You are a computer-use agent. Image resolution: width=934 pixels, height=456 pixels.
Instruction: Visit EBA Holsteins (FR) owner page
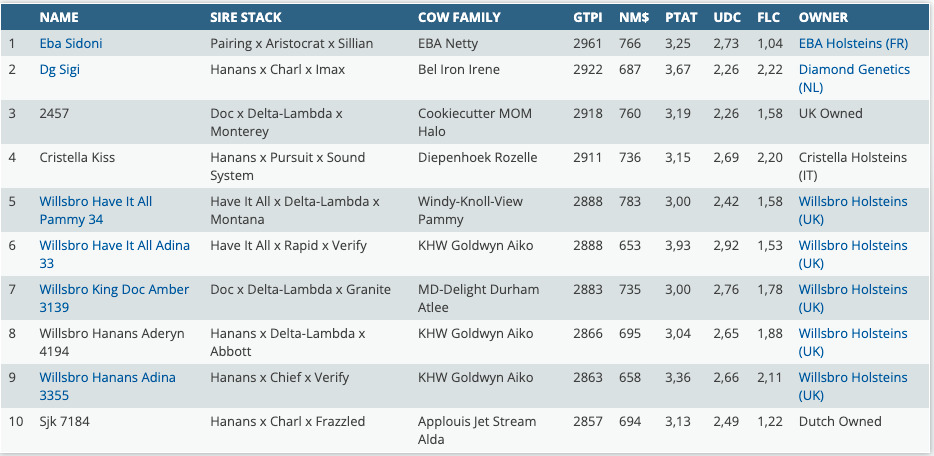pyautogui.click(x=854, y=44)
